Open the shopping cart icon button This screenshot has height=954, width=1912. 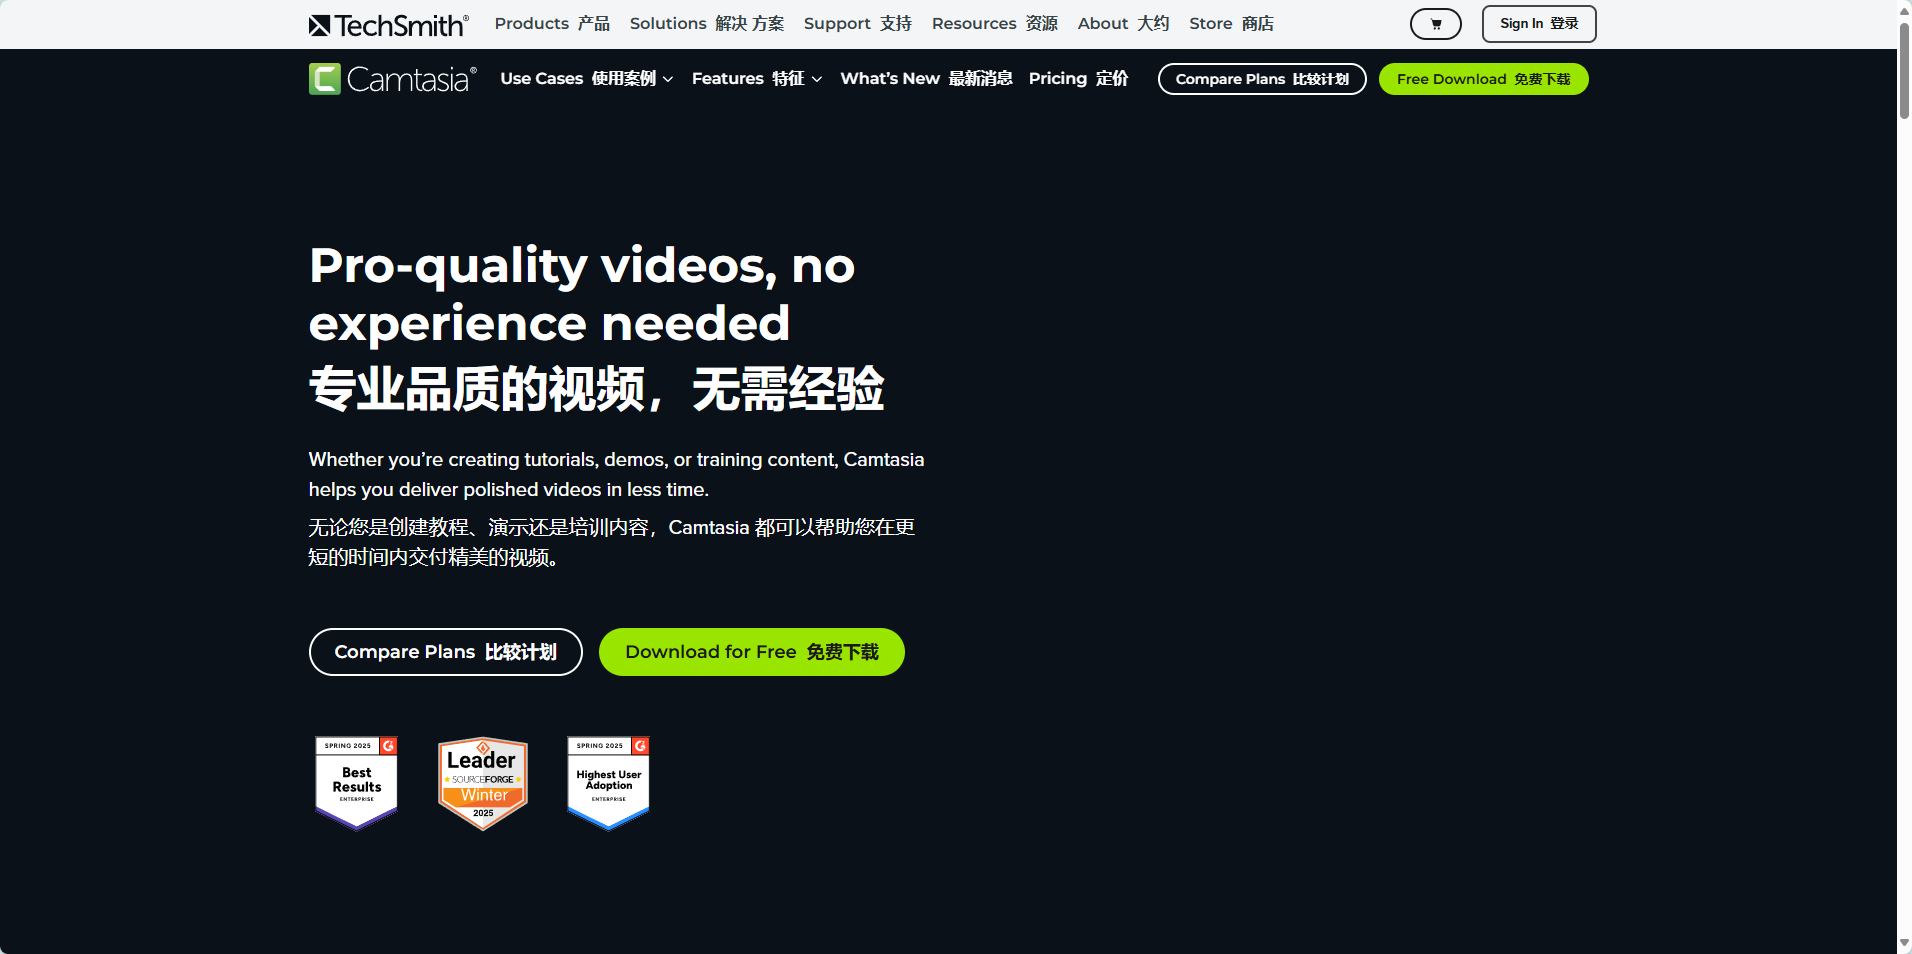[1435, 24]
